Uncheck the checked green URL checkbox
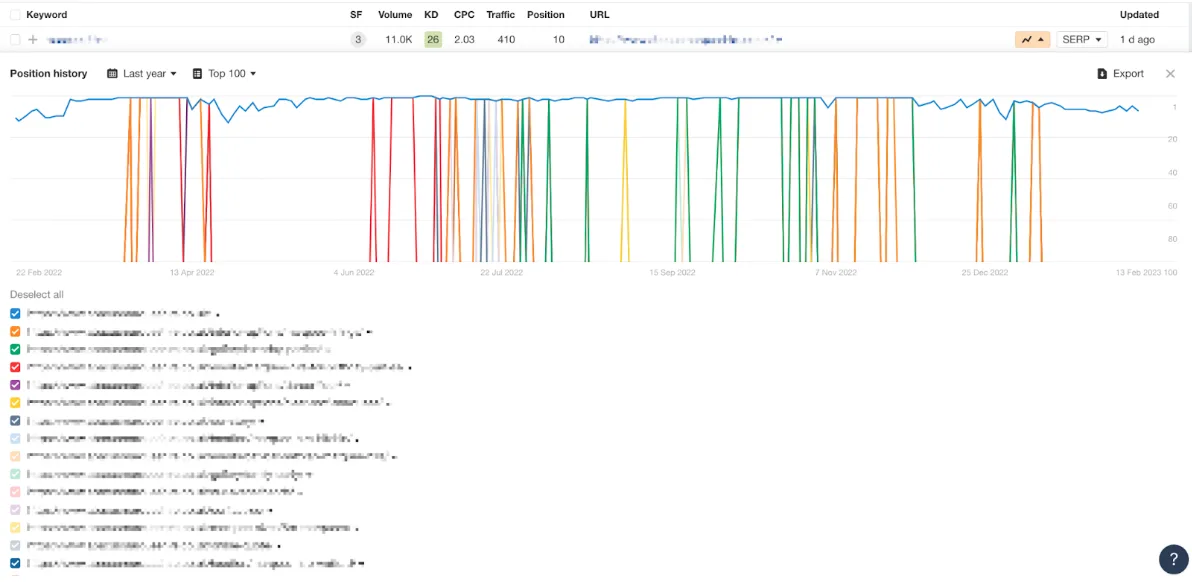 click(x=15, y=350)
